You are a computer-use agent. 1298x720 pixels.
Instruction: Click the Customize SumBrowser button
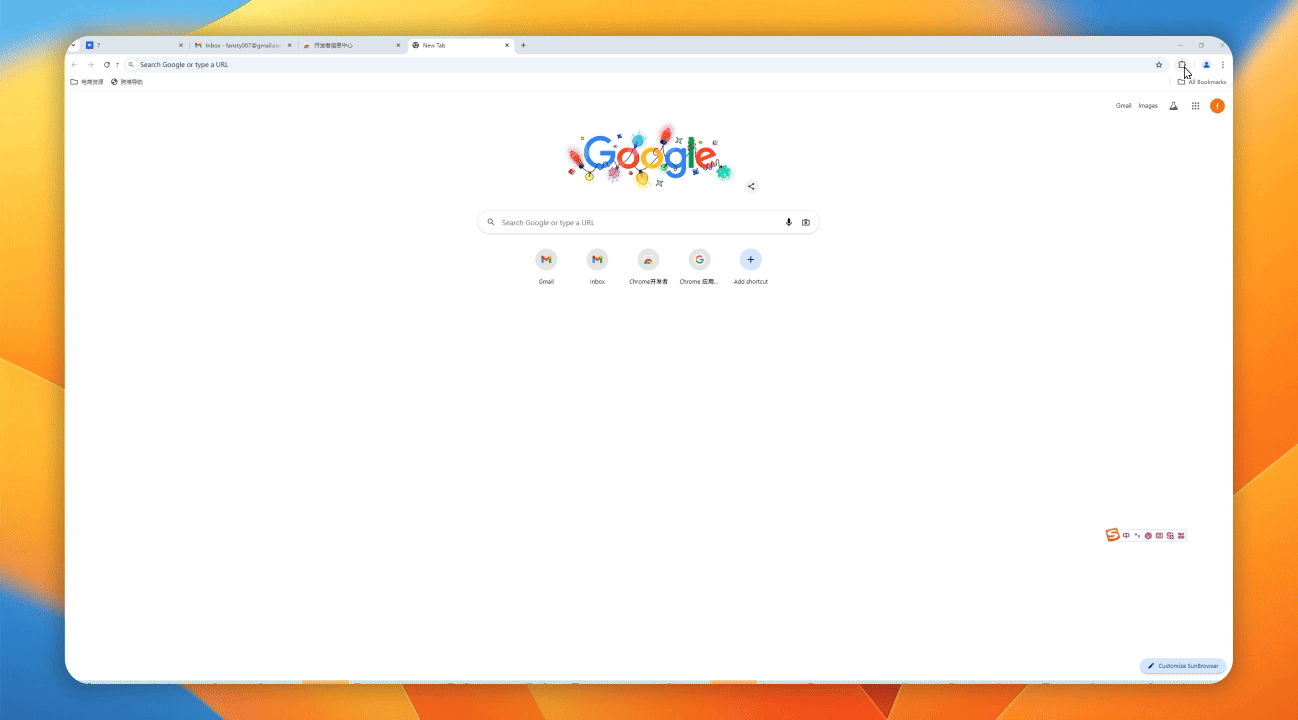1182,665
